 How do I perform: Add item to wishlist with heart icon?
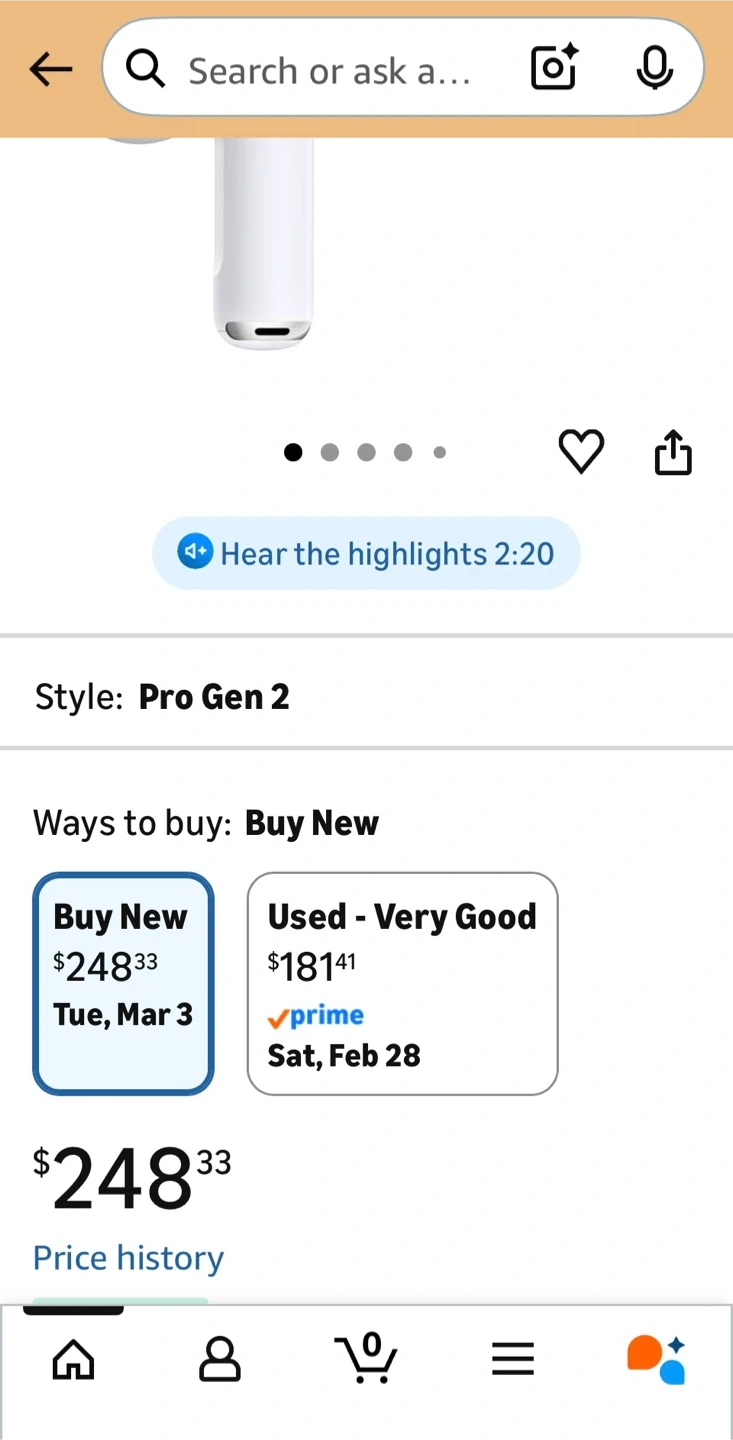click(581, 452)
